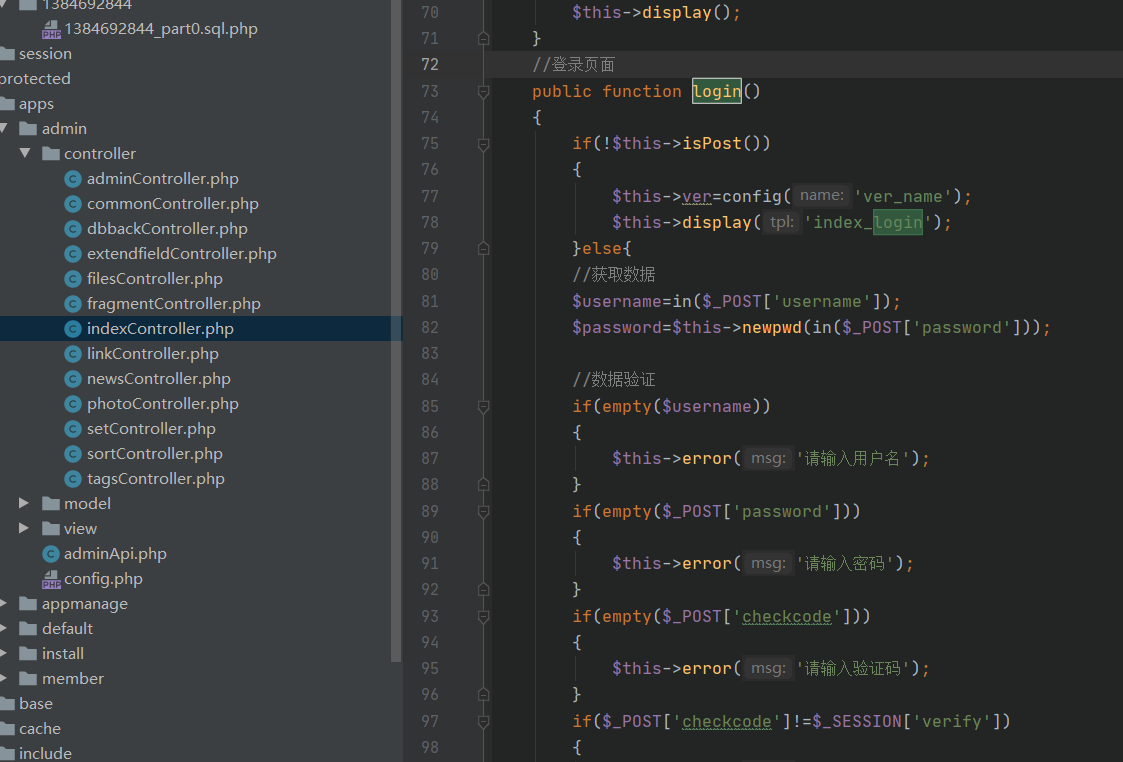Click the '请输入密码' error string
Viewport: 1123px width, 762px height.
click(845, 564)
